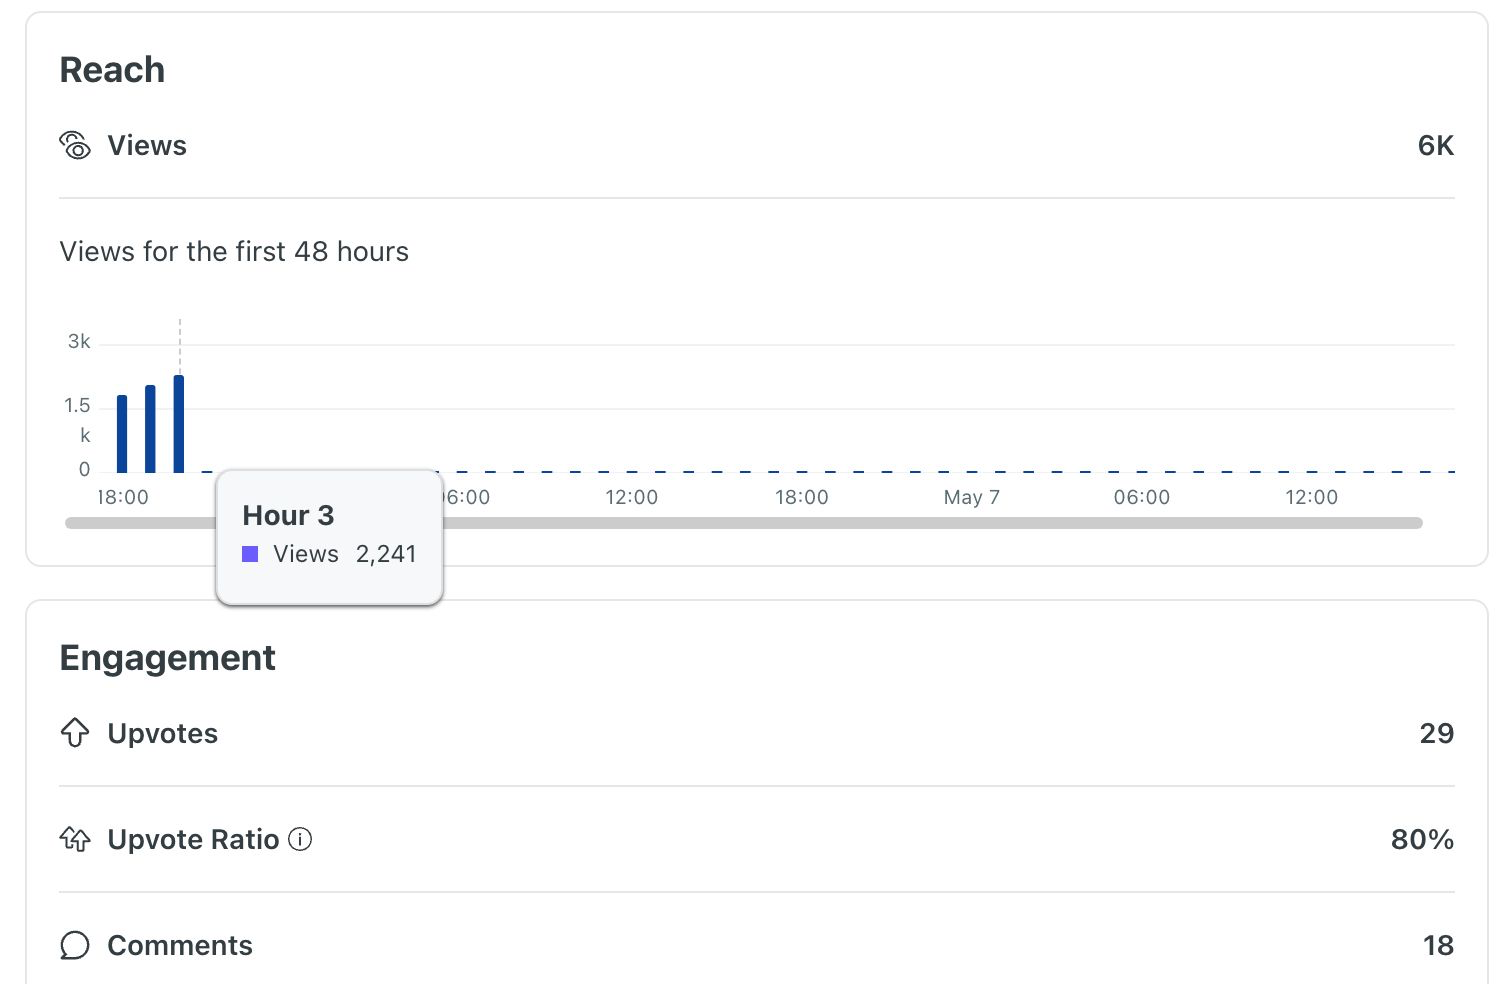The image size is (1505, 984).
Task: Click the Upvote Ratio arrow icon
Action: (x=74, y=839)
